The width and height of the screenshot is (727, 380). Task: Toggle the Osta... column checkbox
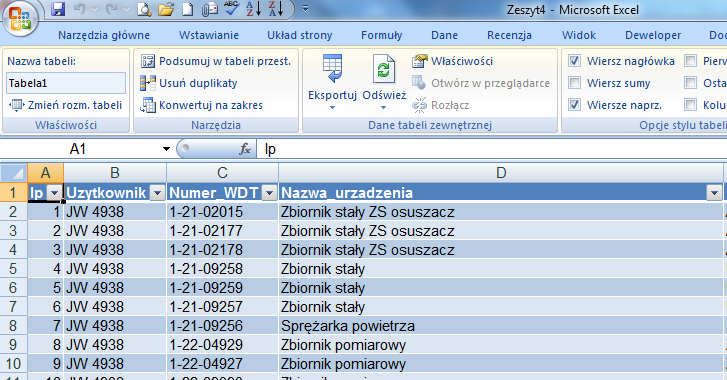(691, 83)
